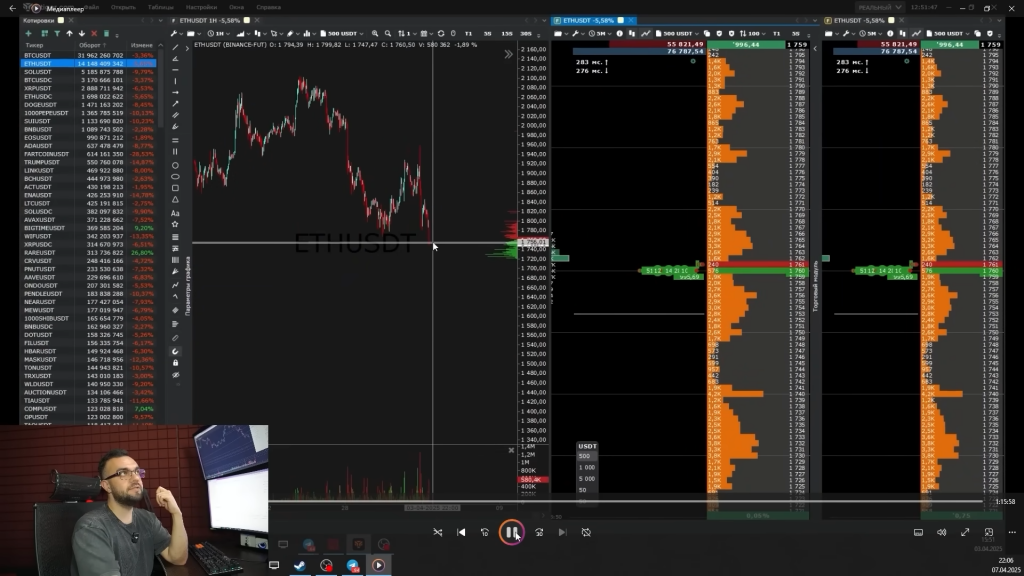Zoom in on the chart
1024x576 pixels.
click(375, 33)
